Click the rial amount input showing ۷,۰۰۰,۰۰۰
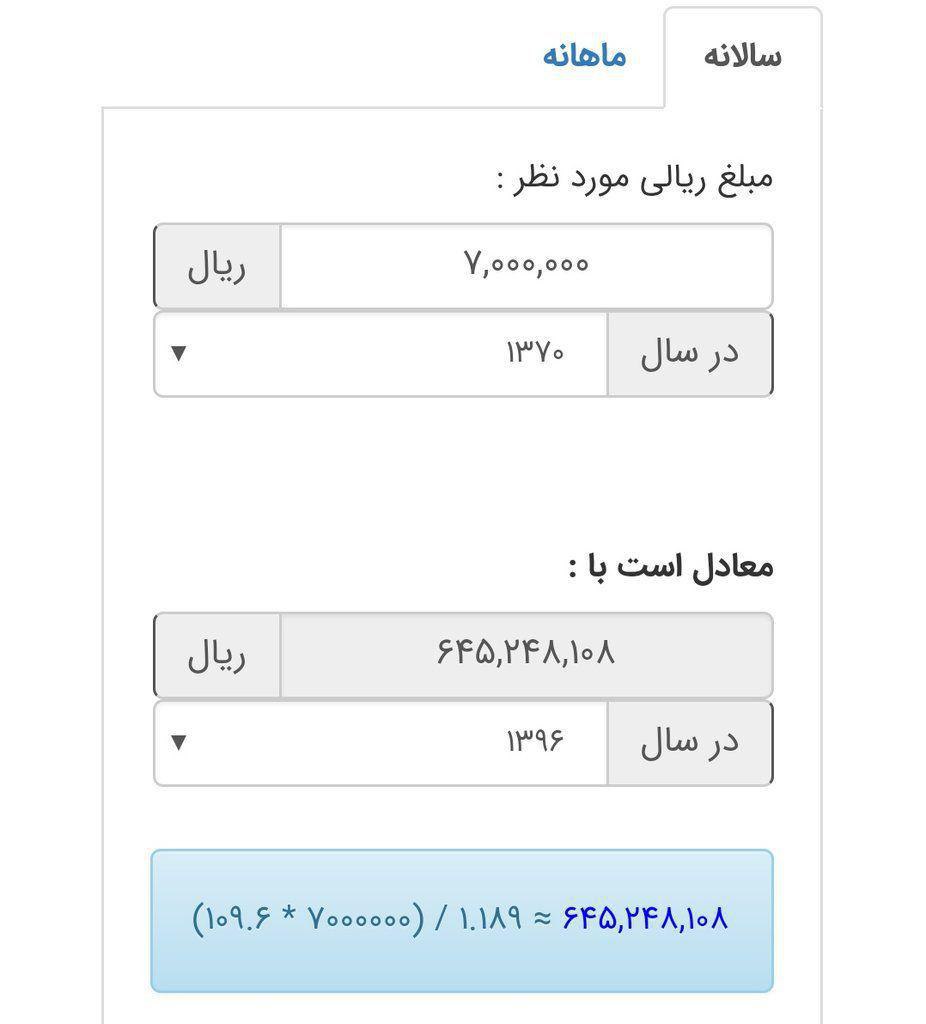This screenshot has width=926, height=1024. pyautogui.click(x=526, y=265)
